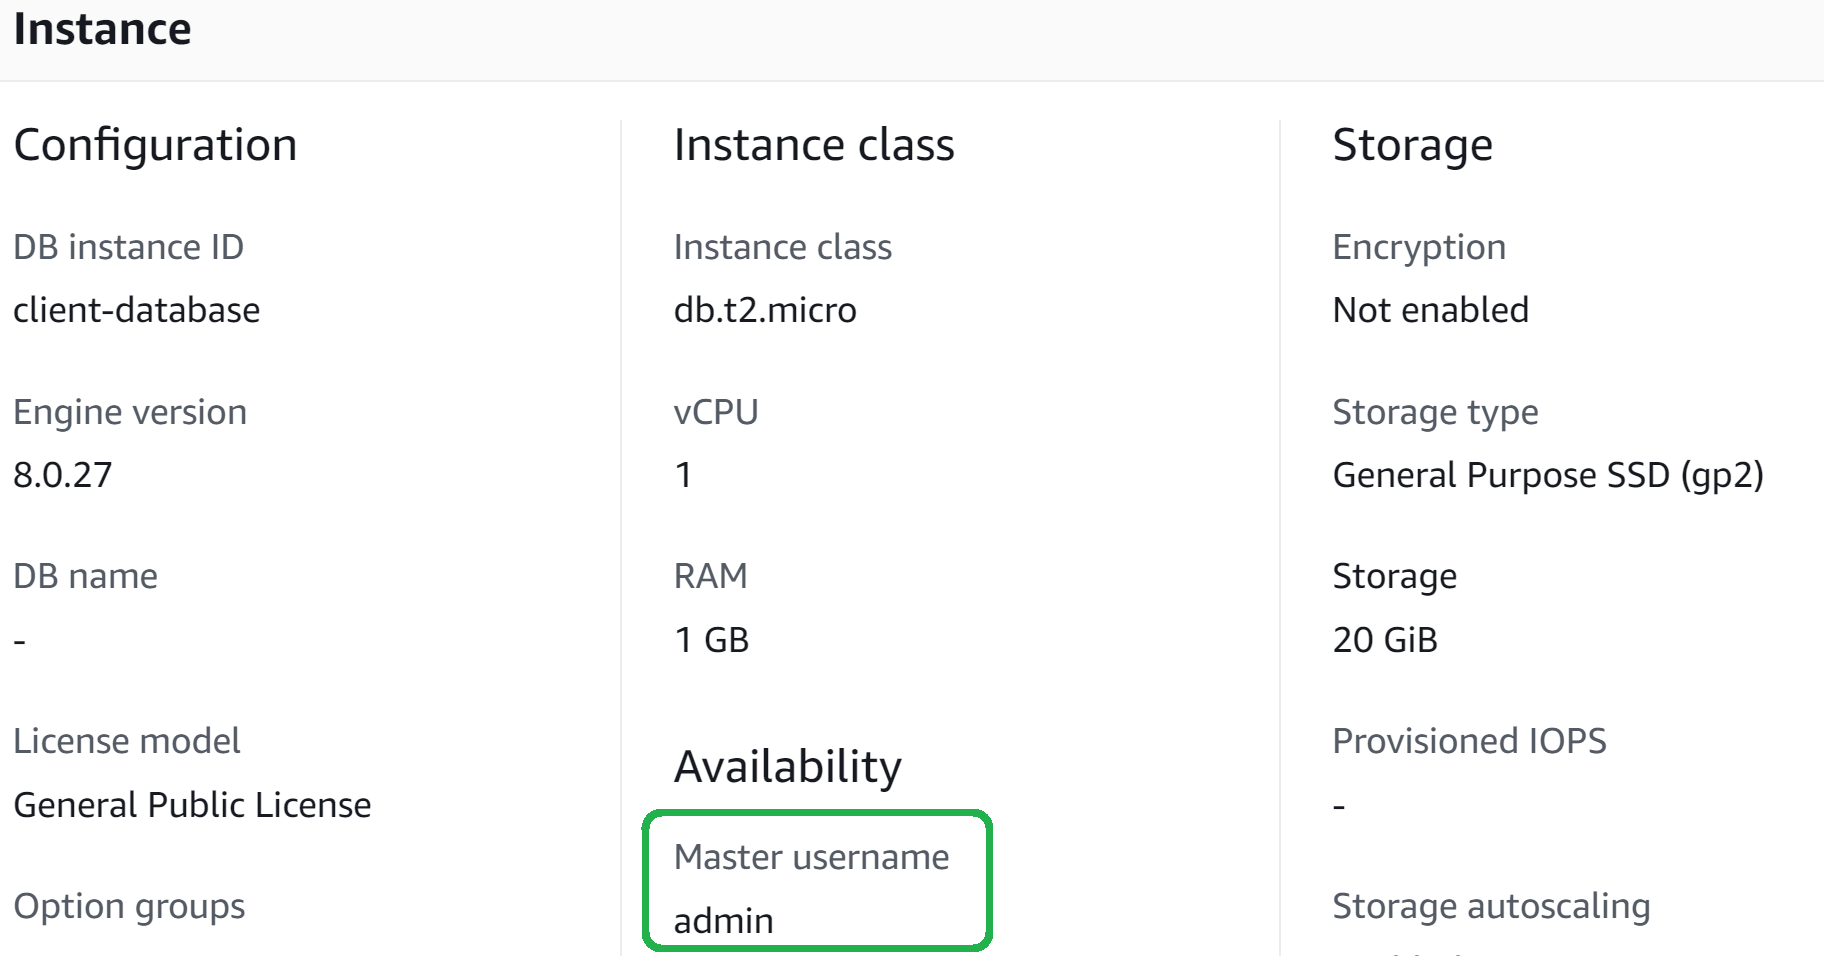Click the 20 GiB storage value
This screenshot has height=978, width=1824.
[x=1384, y=640]
